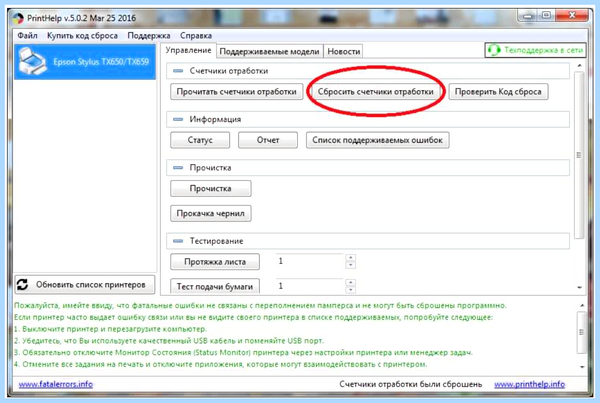The height and width of the screenshot is (403, 600).
Task: Click Прочитать счетчики отработки button
Action: pyautogui.click(x=236, y=92)
